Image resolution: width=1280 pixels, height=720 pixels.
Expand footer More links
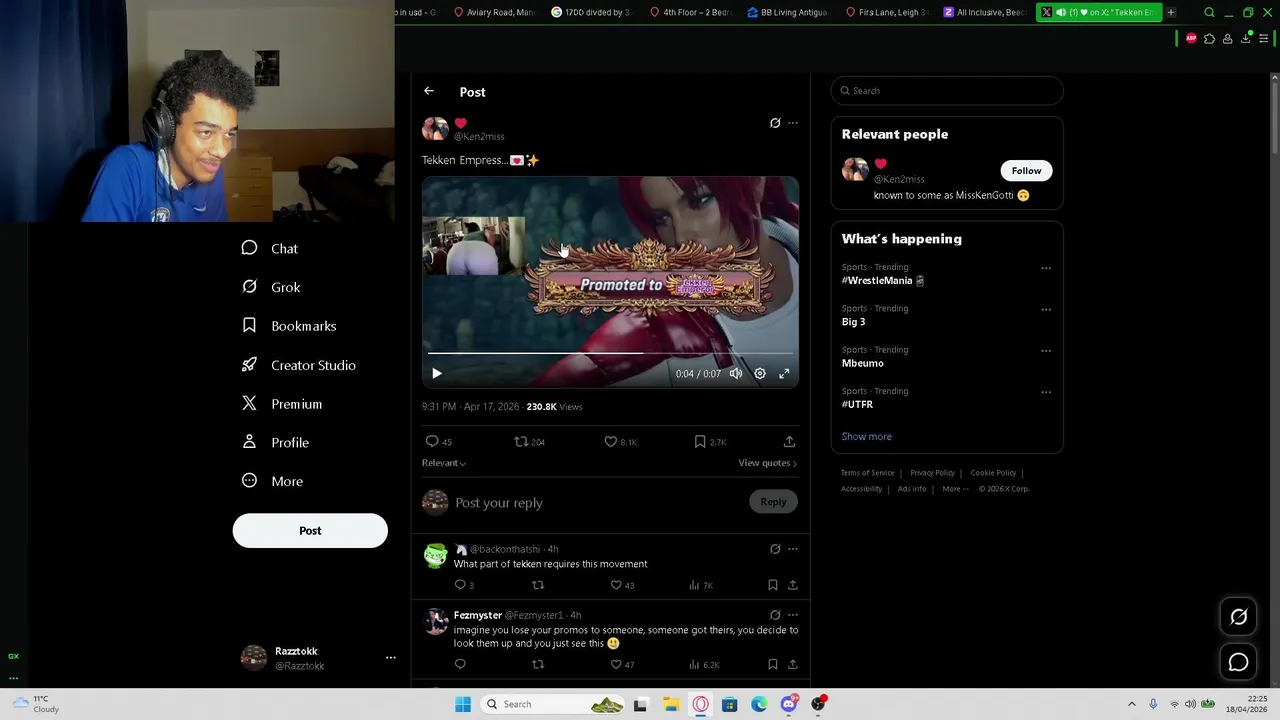point(955,489)
